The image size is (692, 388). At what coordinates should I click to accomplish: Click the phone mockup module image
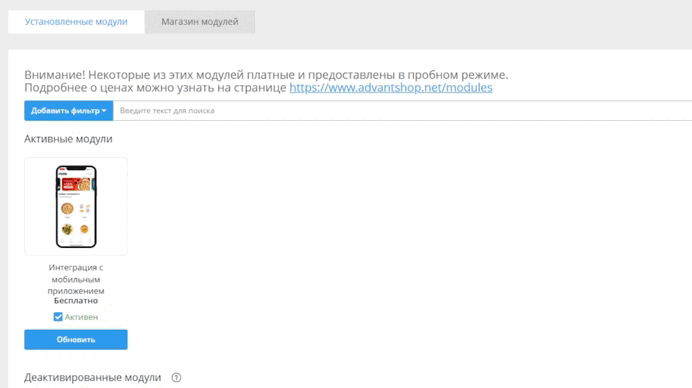point(76,207)
